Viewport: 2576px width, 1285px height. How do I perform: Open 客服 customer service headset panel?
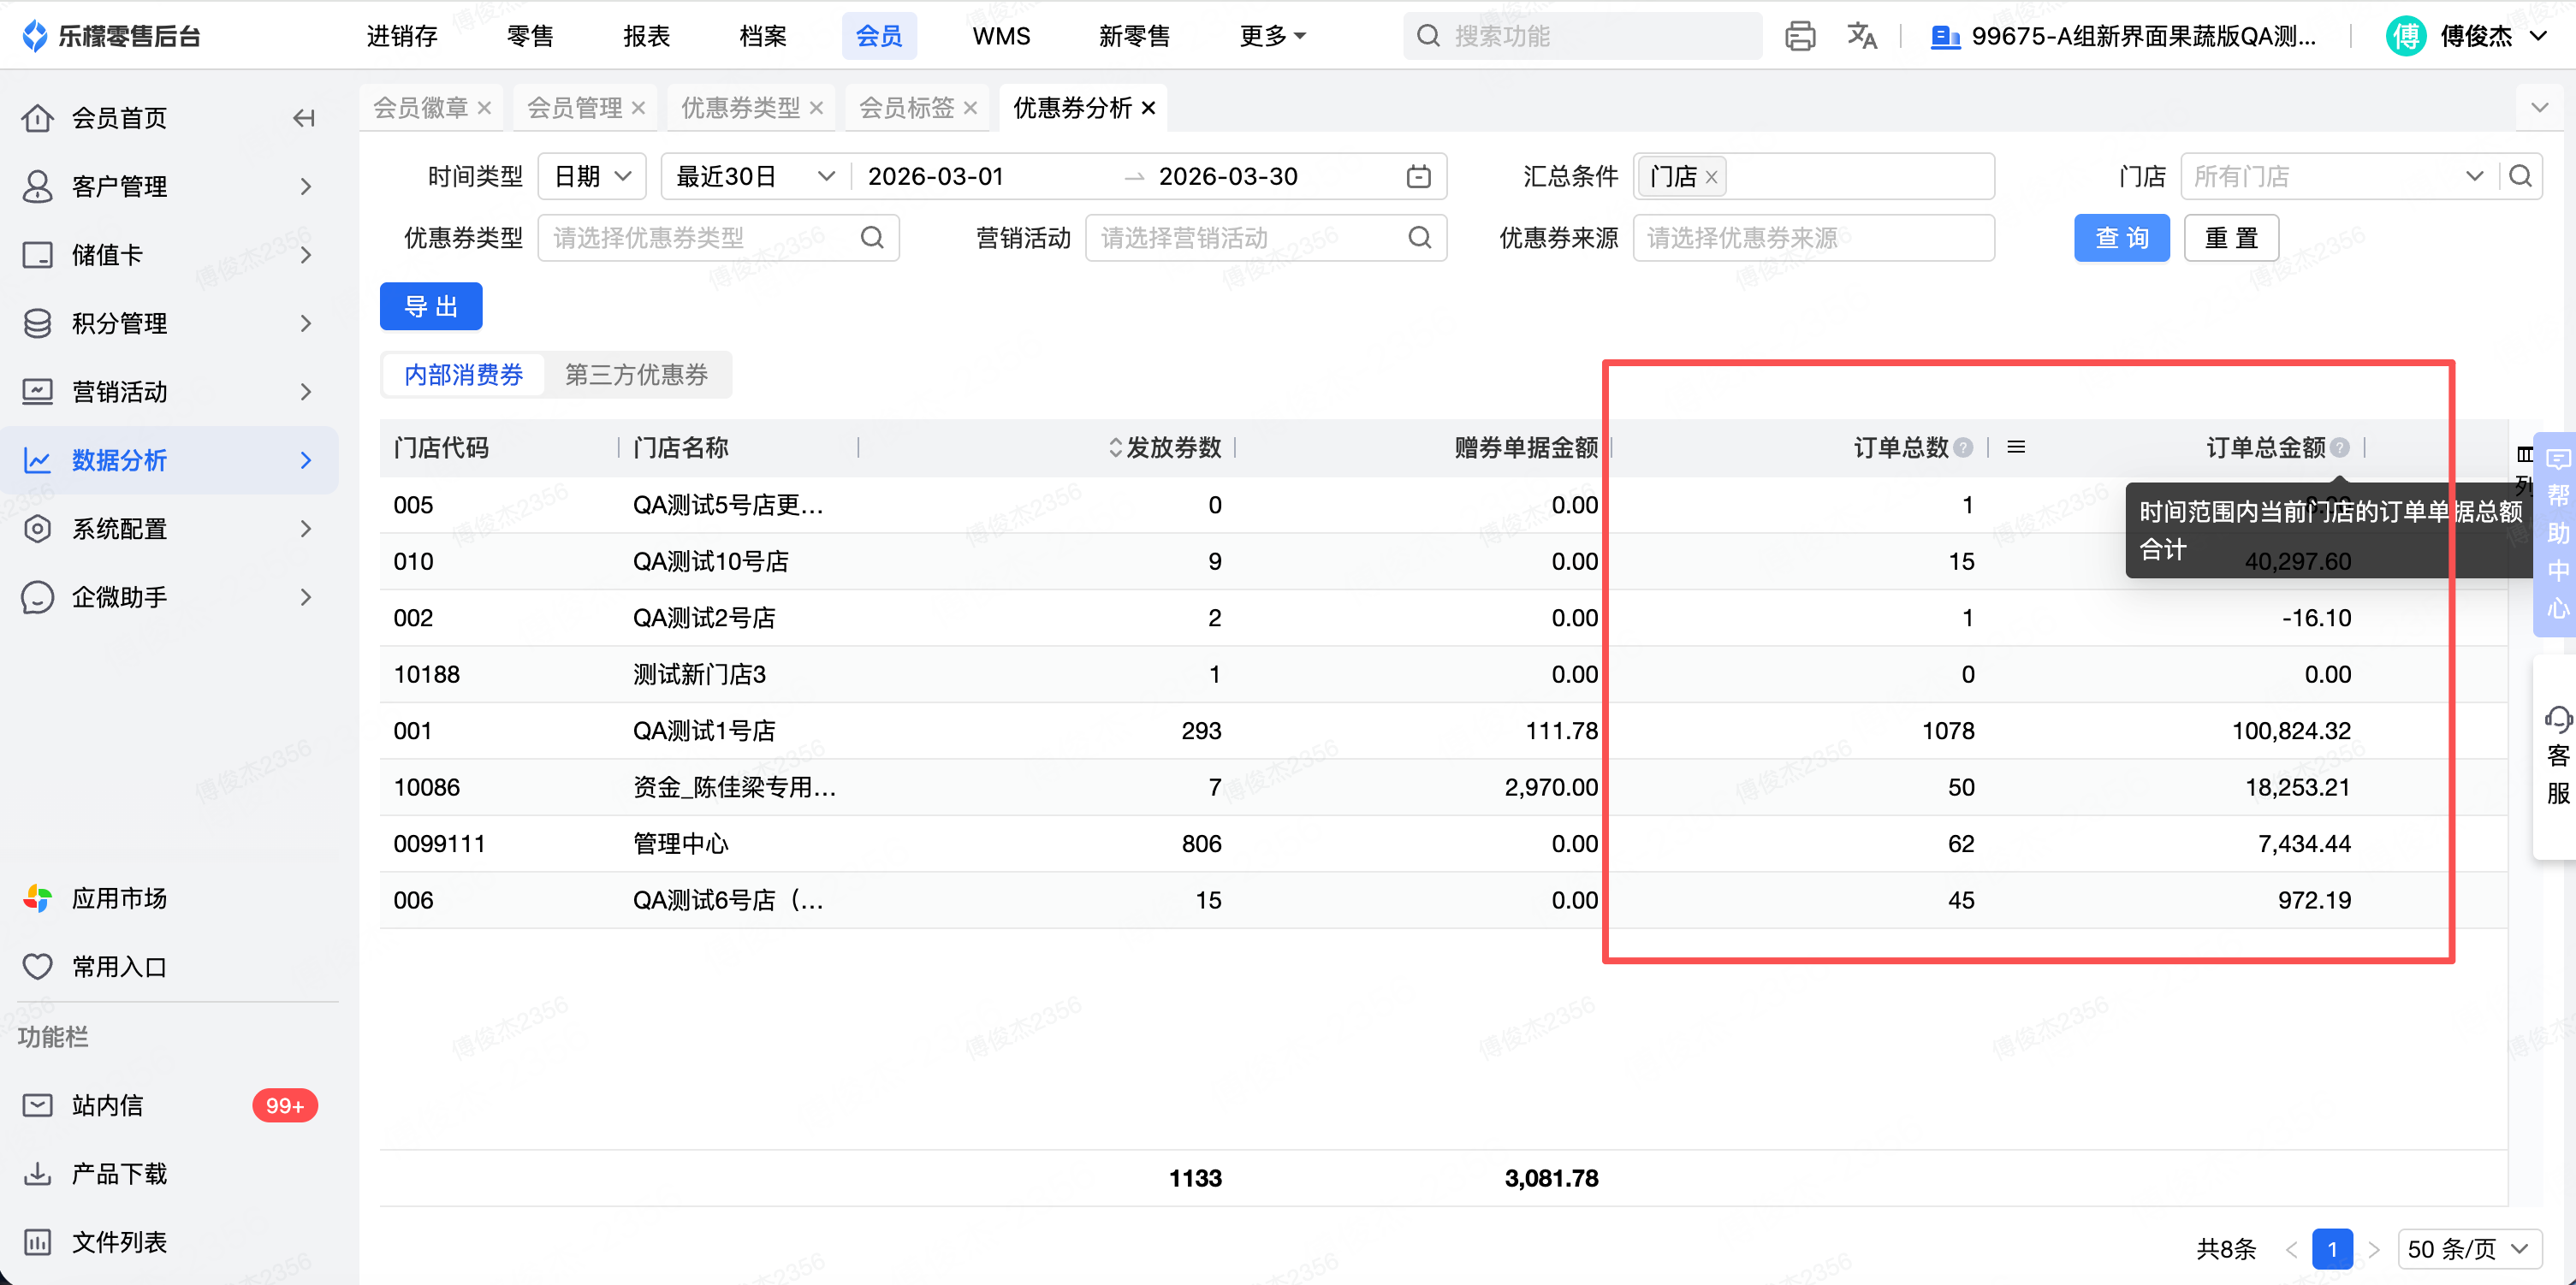[x=2557, y=755]
